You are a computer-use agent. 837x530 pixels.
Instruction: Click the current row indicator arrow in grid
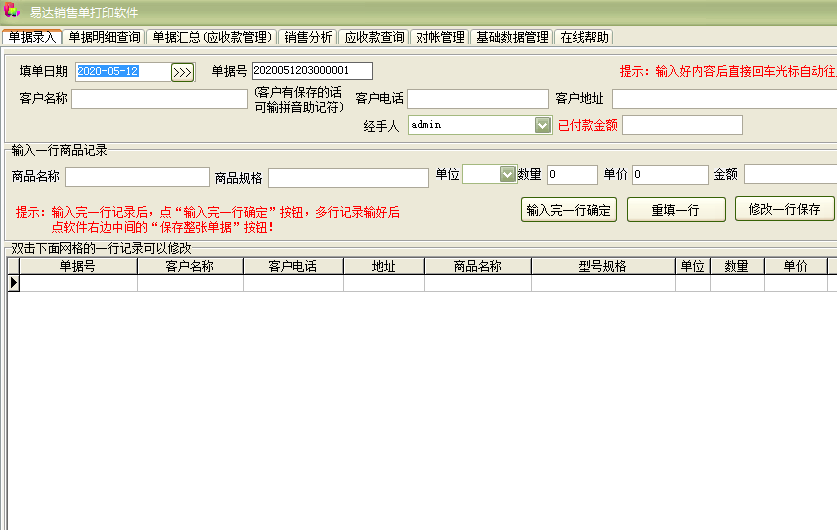(x=14, y=283)
